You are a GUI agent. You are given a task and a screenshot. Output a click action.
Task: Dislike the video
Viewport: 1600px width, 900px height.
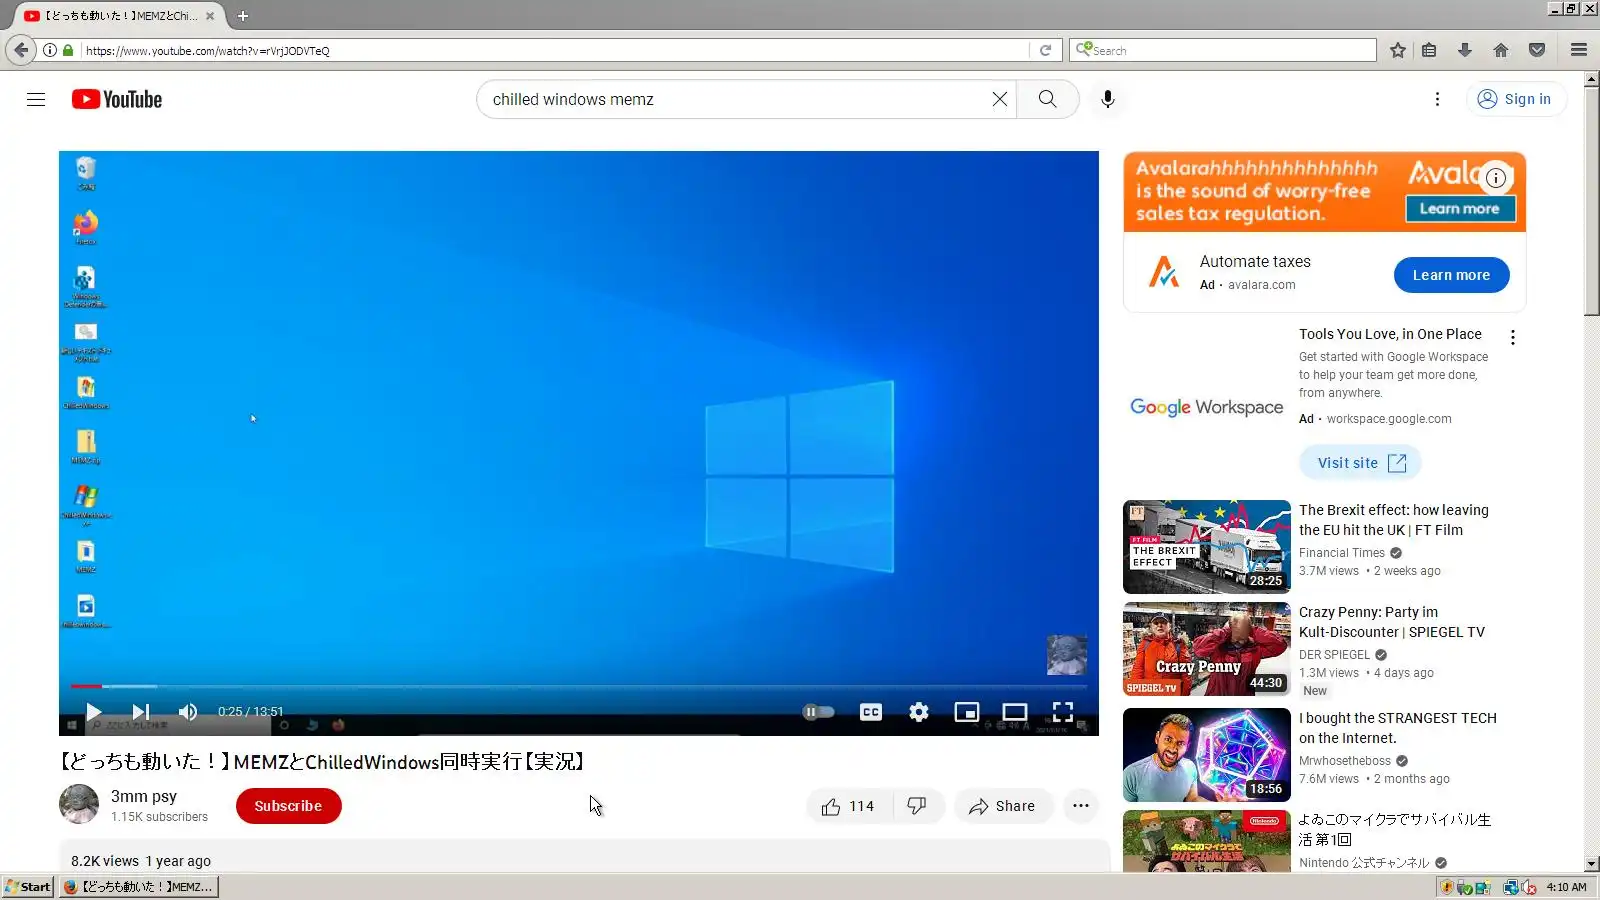[x=916, y=806]
